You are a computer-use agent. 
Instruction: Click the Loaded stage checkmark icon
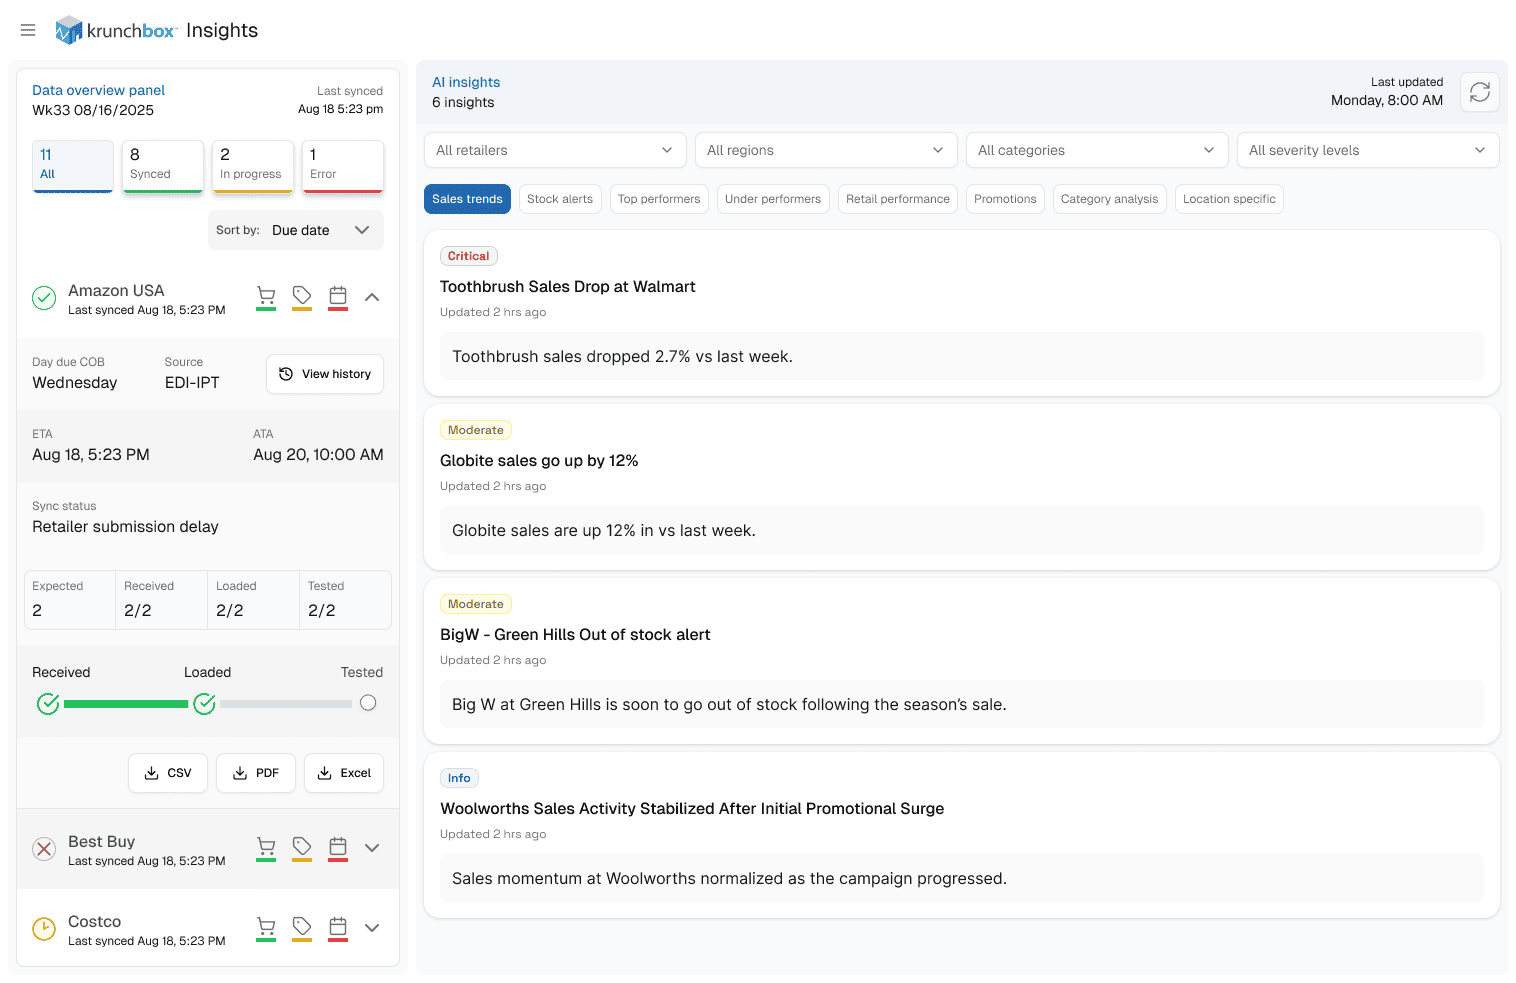(x=205, y=704)
